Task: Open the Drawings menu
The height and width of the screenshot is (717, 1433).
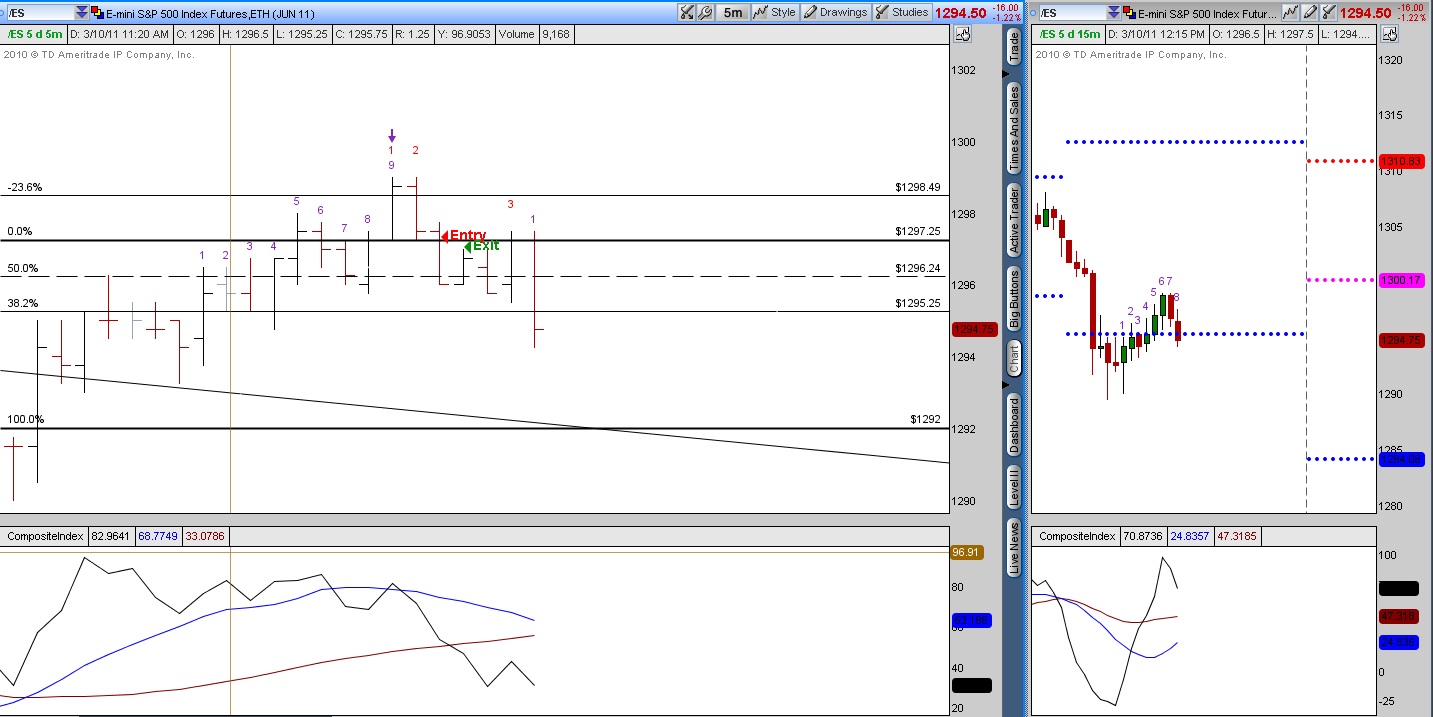Action: click(836, 12)
